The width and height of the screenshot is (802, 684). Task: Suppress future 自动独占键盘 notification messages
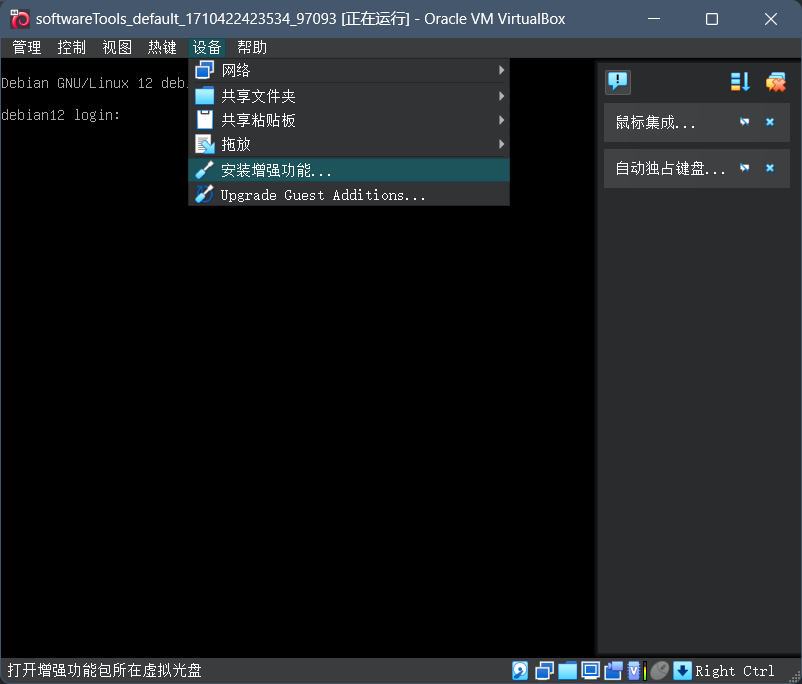[744, 168]
